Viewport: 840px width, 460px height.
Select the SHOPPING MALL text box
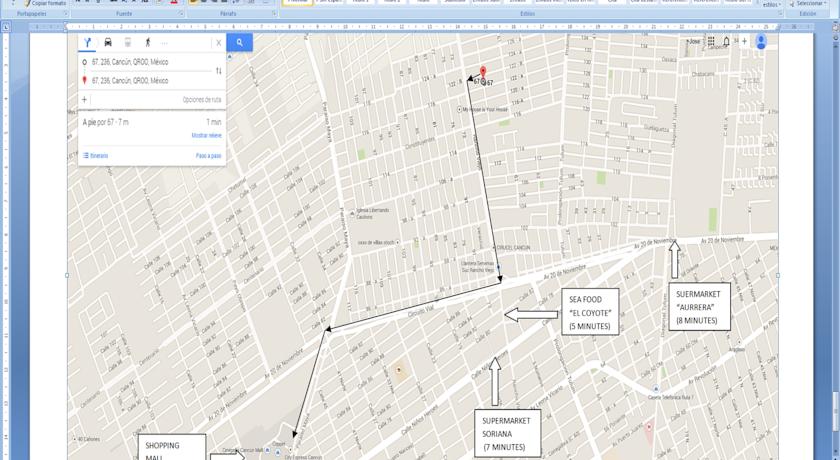point(172,447)
